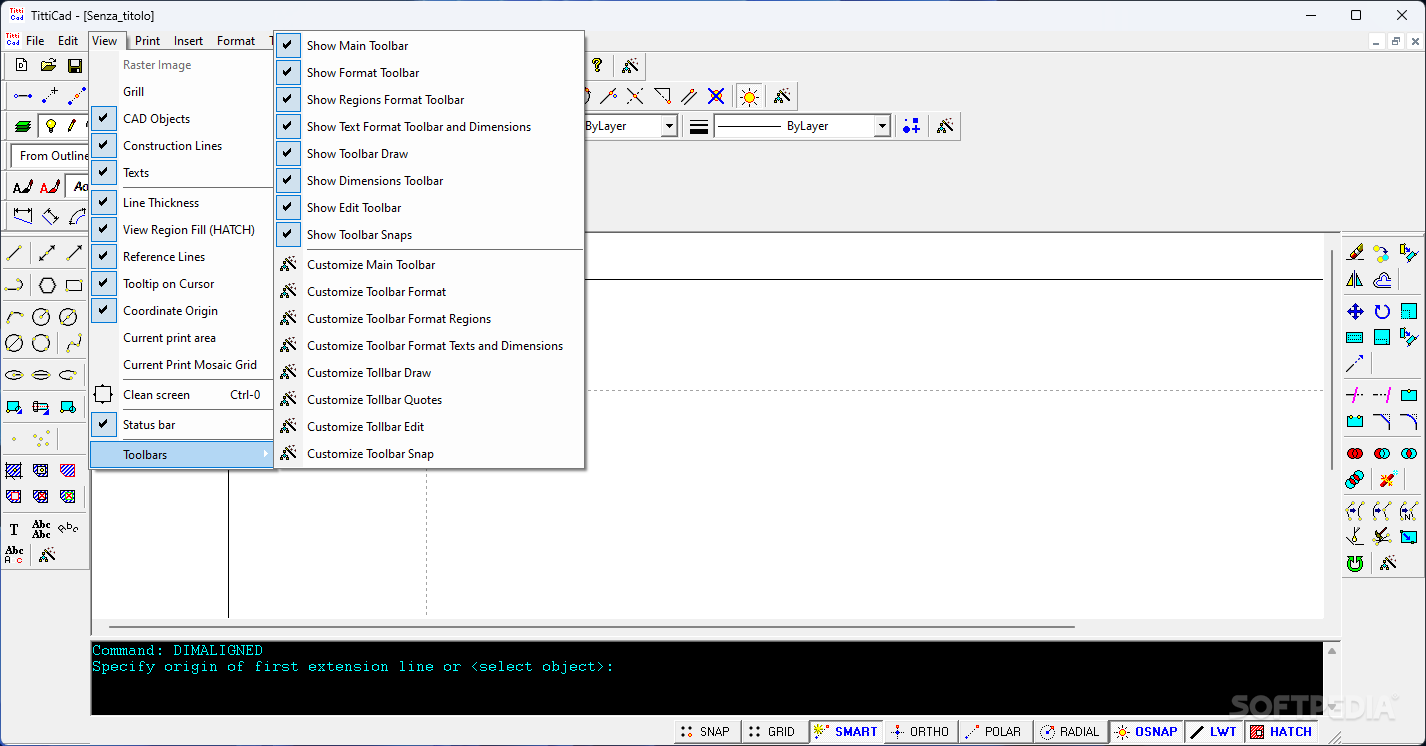Toggle HATCH status button
This screenshot has width=1426, height=746.
(1281, 732)
